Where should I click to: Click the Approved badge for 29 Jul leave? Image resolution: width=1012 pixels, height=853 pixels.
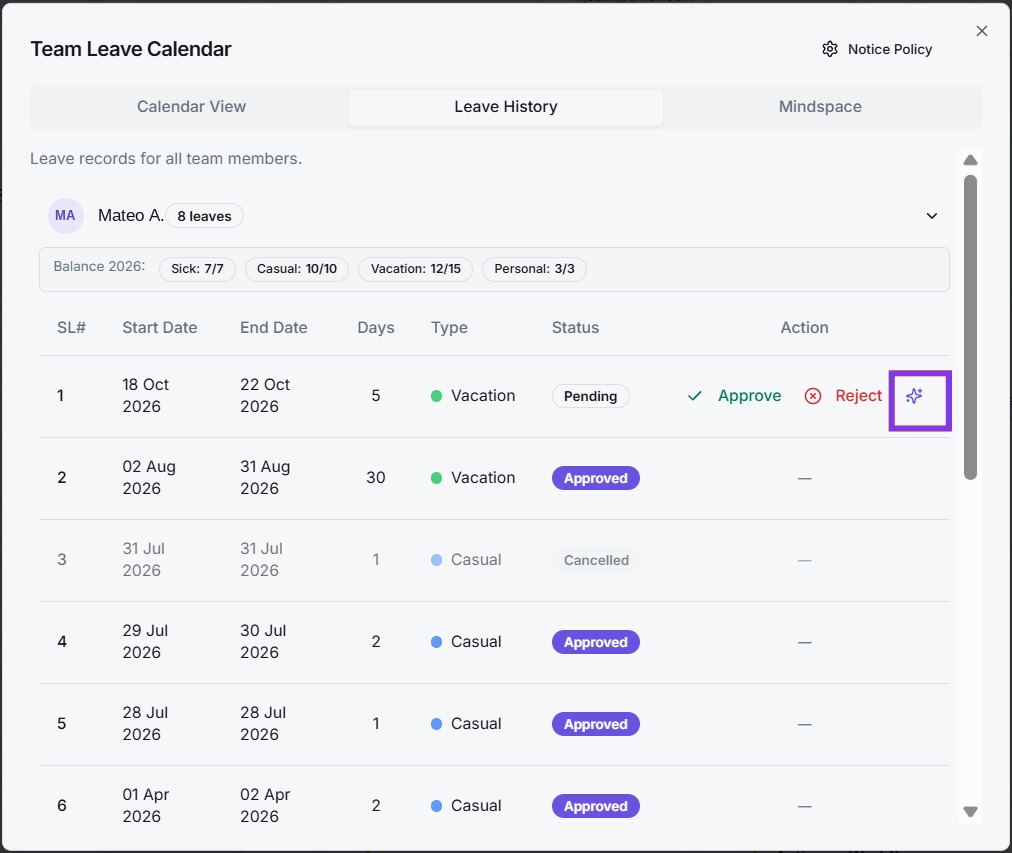coord(596,642)
